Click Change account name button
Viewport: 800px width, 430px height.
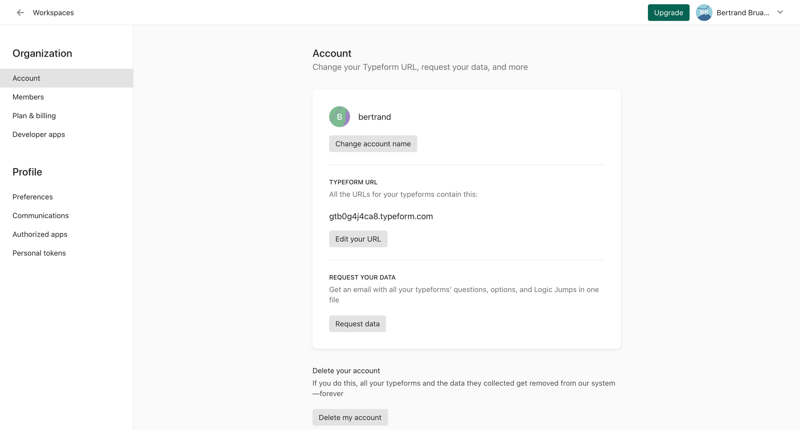[373, 144]
